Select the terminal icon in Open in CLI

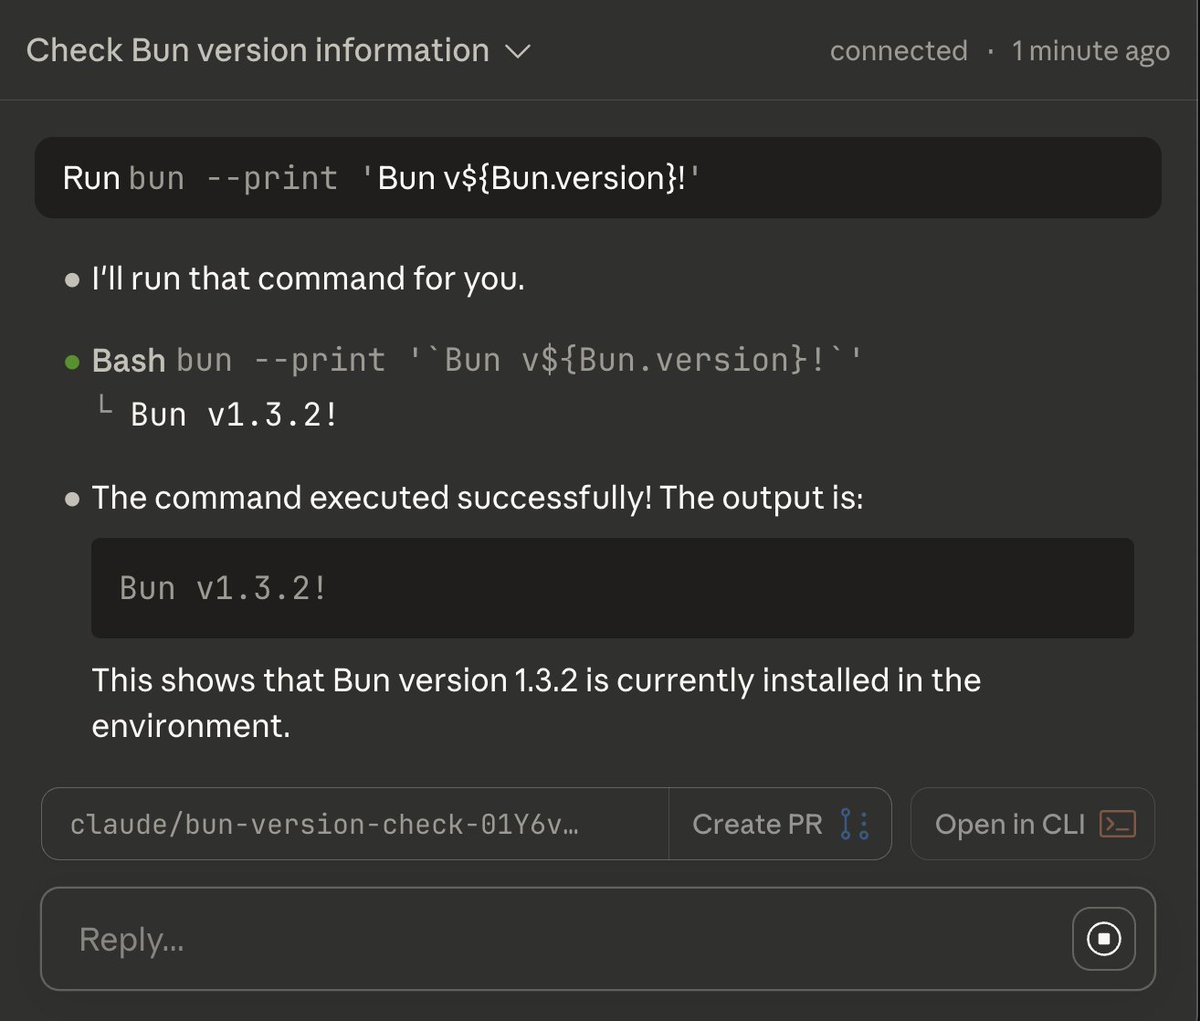click(1117, 824)
